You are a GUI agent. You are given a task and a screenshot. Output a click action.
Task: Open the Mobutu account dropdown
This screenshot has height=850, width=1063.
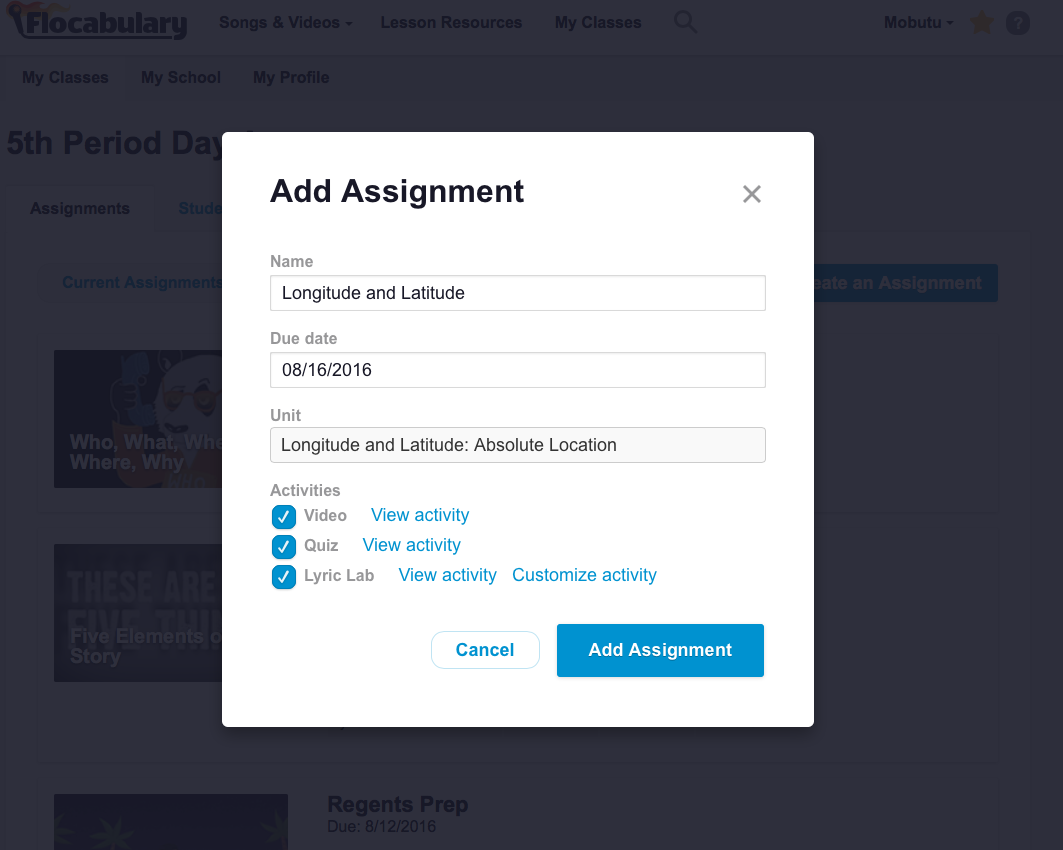pyautogui.click(x=918, y=22)
